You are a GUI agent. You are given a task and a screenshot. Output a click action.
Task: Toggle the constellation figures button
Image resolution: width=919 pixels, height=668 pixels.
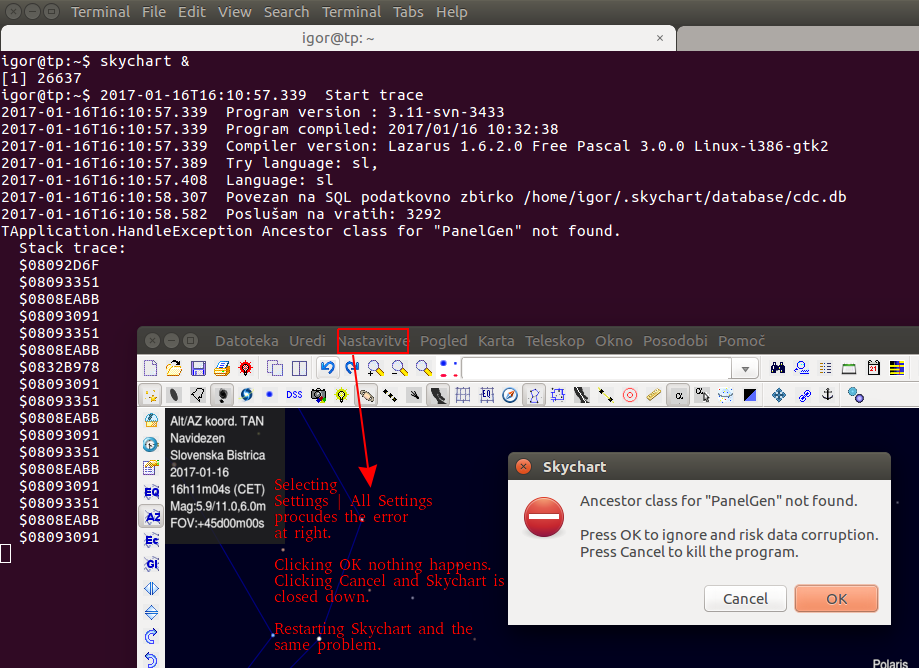pyautogui.click(x=534, y=396)
